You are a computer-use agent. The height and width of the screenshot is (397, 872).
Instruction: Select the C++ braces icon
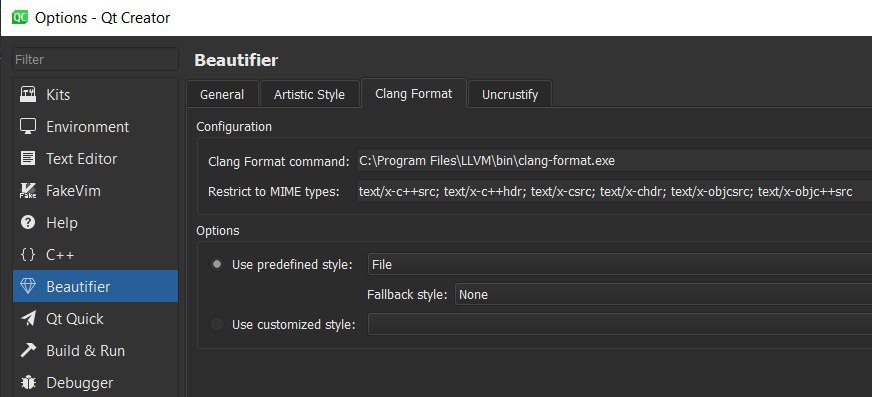point(28,255)
